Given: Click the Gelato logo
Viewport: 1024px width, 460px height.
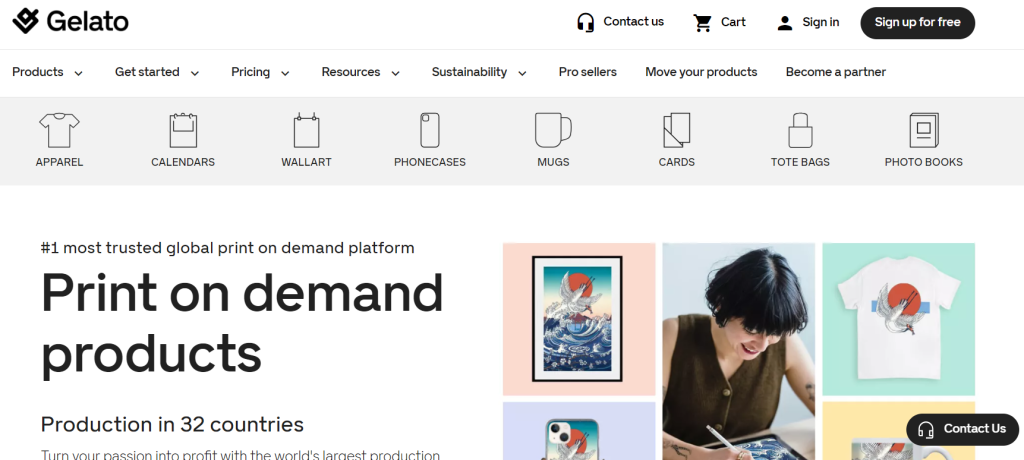Looking at the screenshot, I should [71, 22].
